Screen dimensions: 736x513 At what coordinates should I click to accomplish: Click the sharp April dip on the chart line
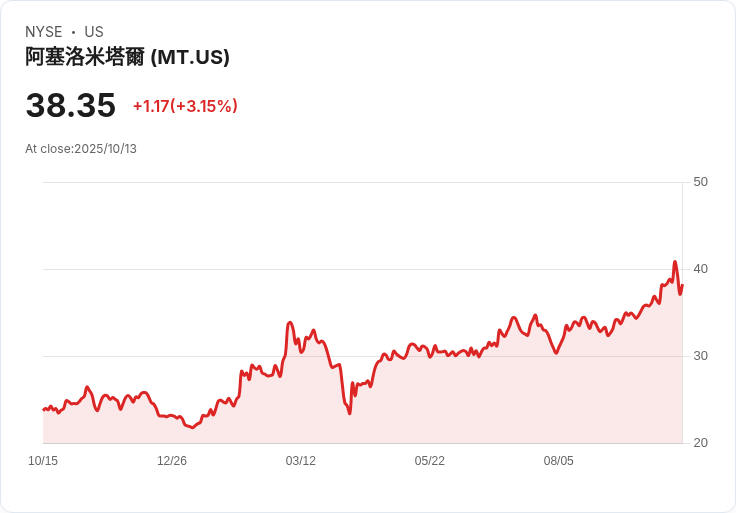coord(349,412)
